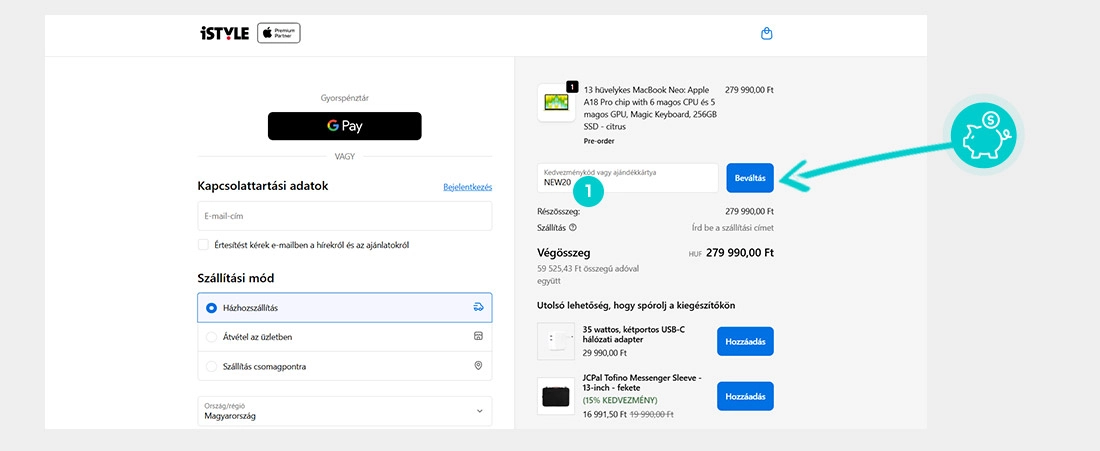Select Átvétel az üzletben radio option
Viewport: 1100px width, 451px height.
coord(211,337)
